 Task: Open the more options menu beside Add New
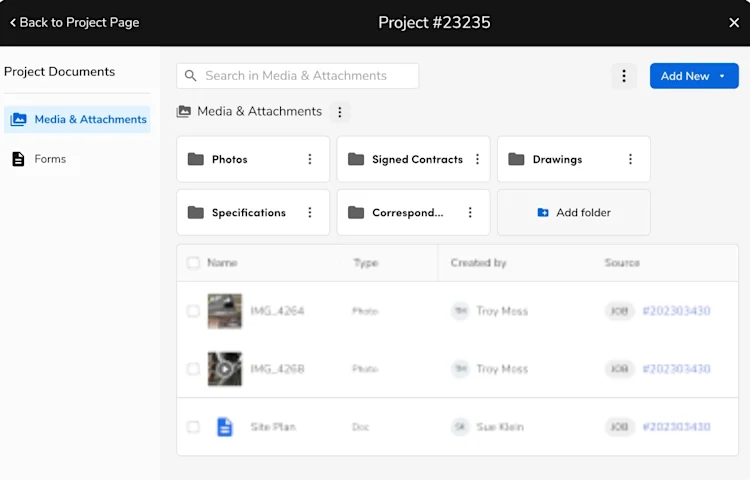pyautogui.click(x=624, y=76)
